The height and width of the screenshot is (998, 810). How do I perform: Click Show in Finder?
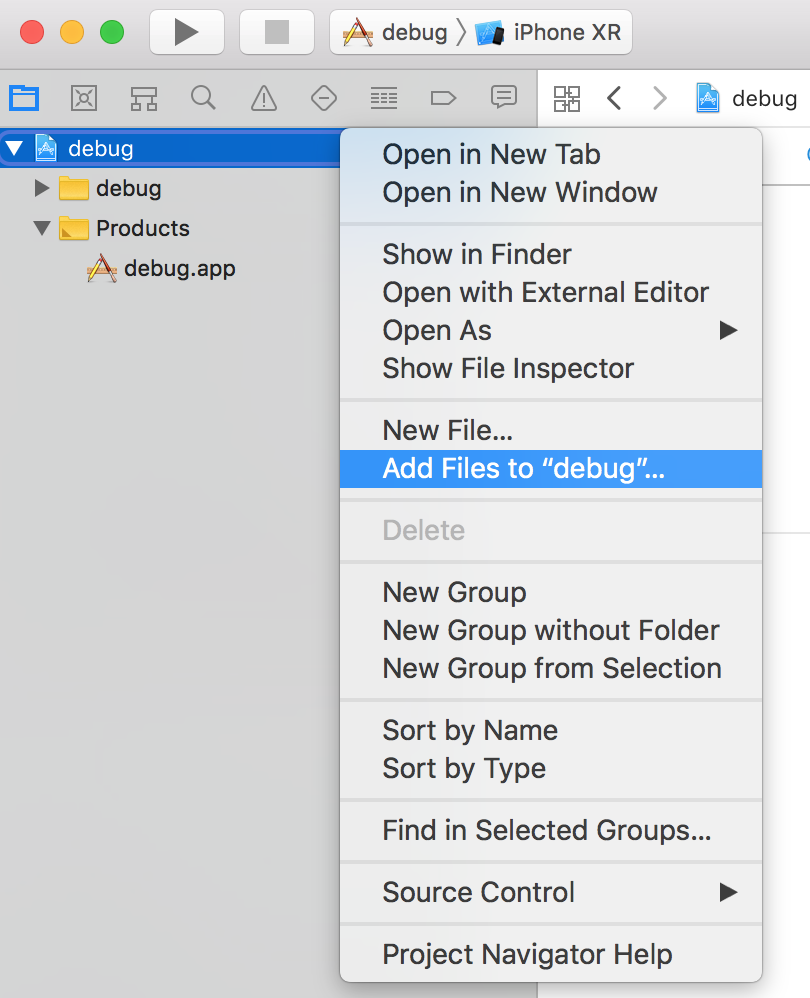pyautogui.click(x=477, y=254)
